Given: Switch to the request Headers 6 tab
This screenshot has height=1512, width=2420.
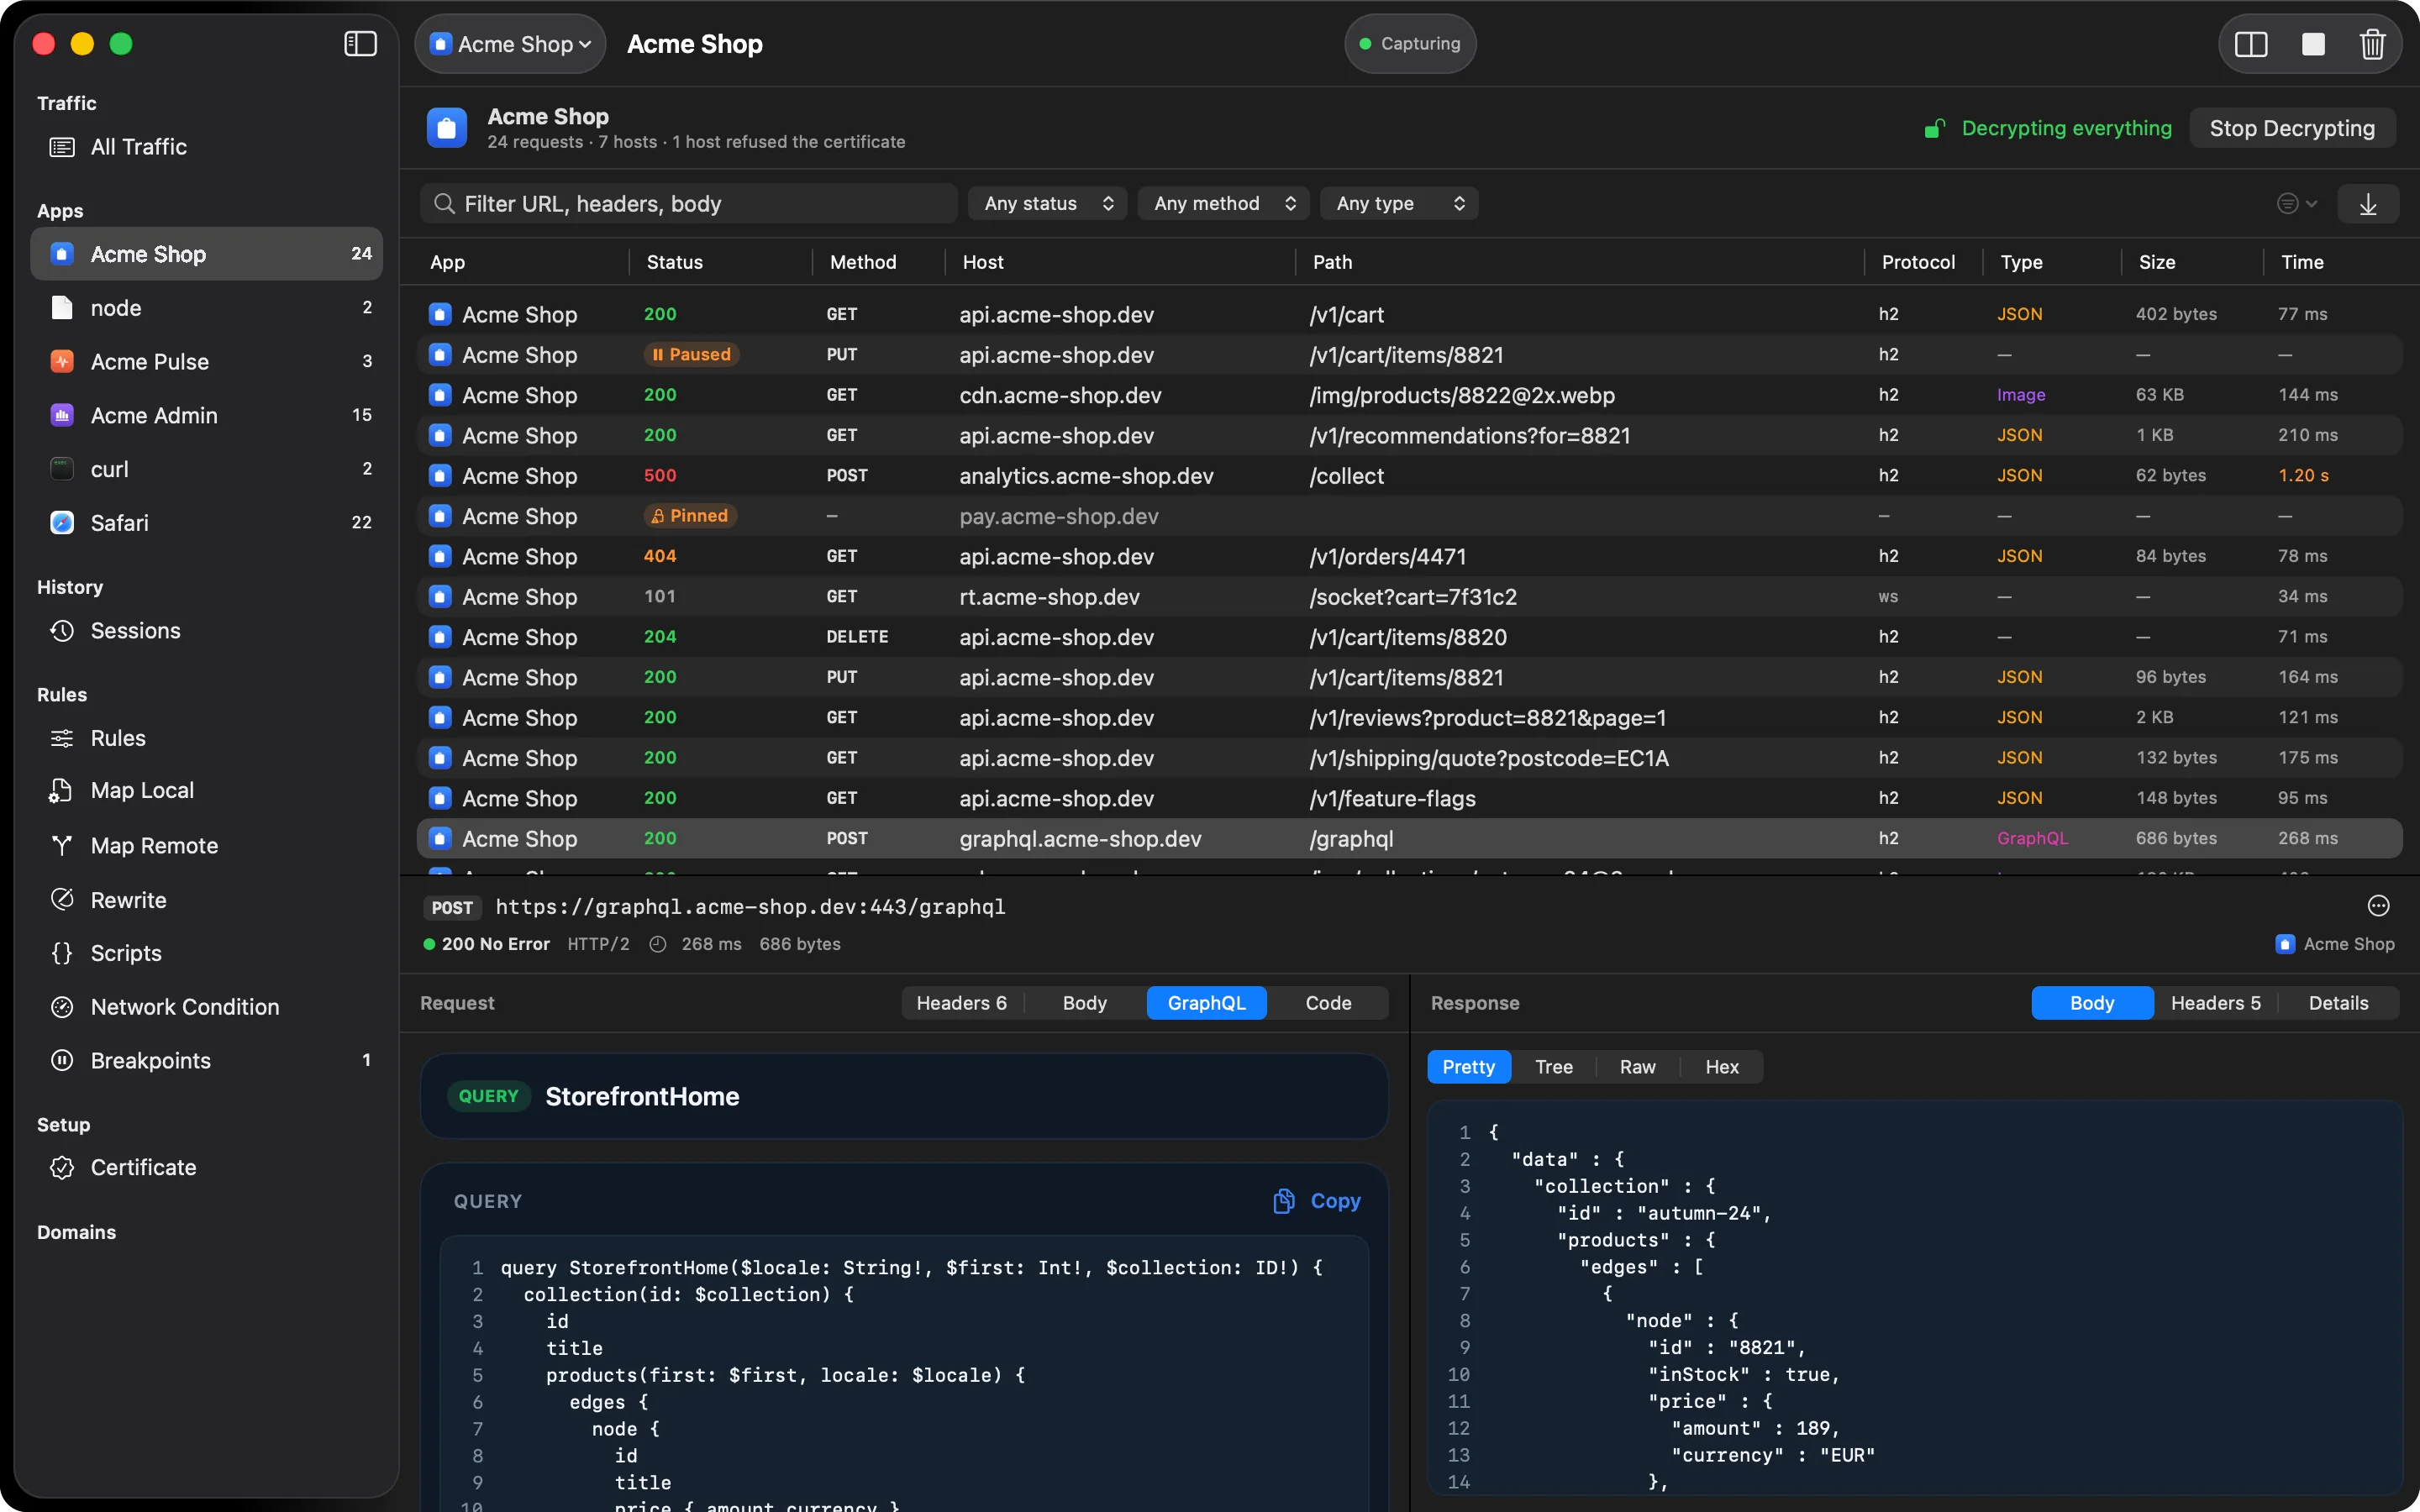Looking at the screenshot, I should click(961, 1003).
